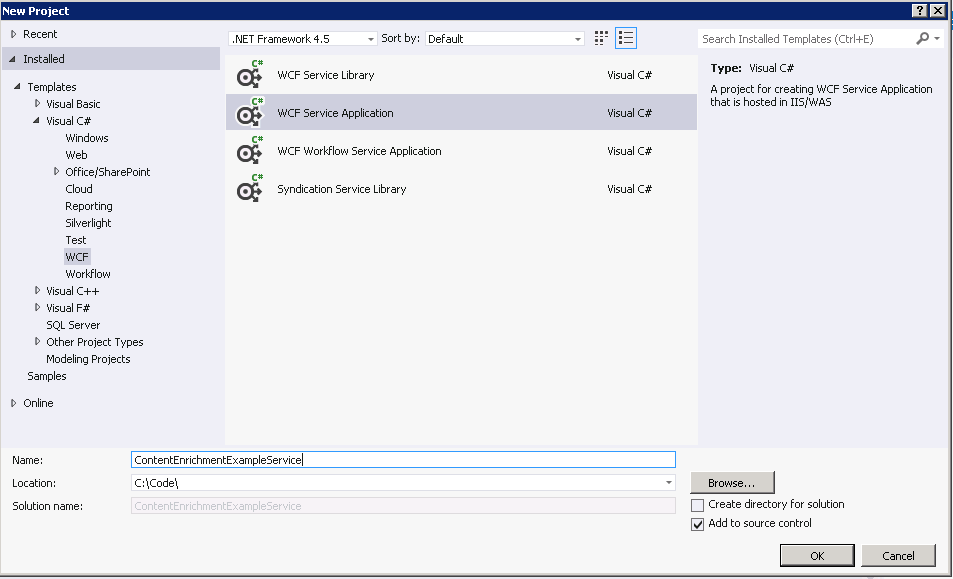The height and width of the screenshot is (579, 953).
Task: Select the Windows template category
Action: coord(87,138)
